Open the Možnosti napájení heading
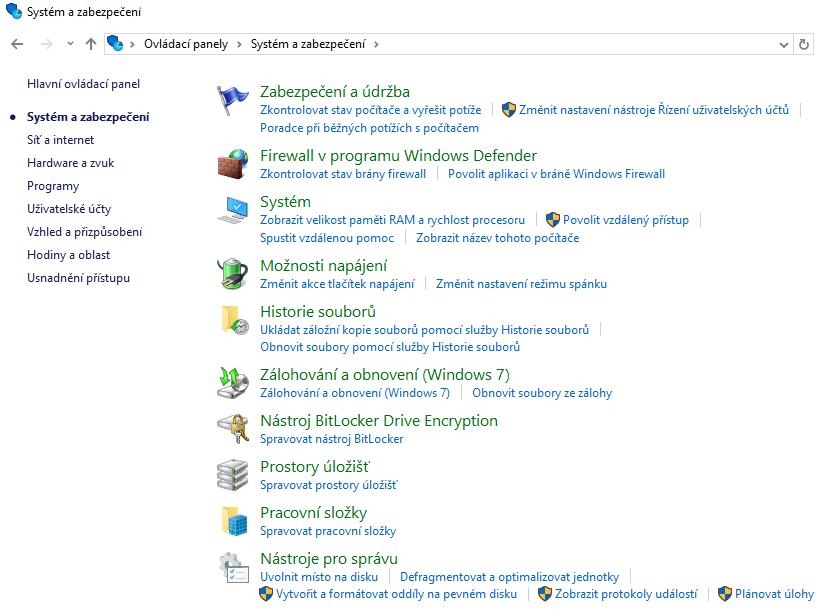The width and height of the screenshot is (817, 614). pyautogui.click(x=324, y=266)
